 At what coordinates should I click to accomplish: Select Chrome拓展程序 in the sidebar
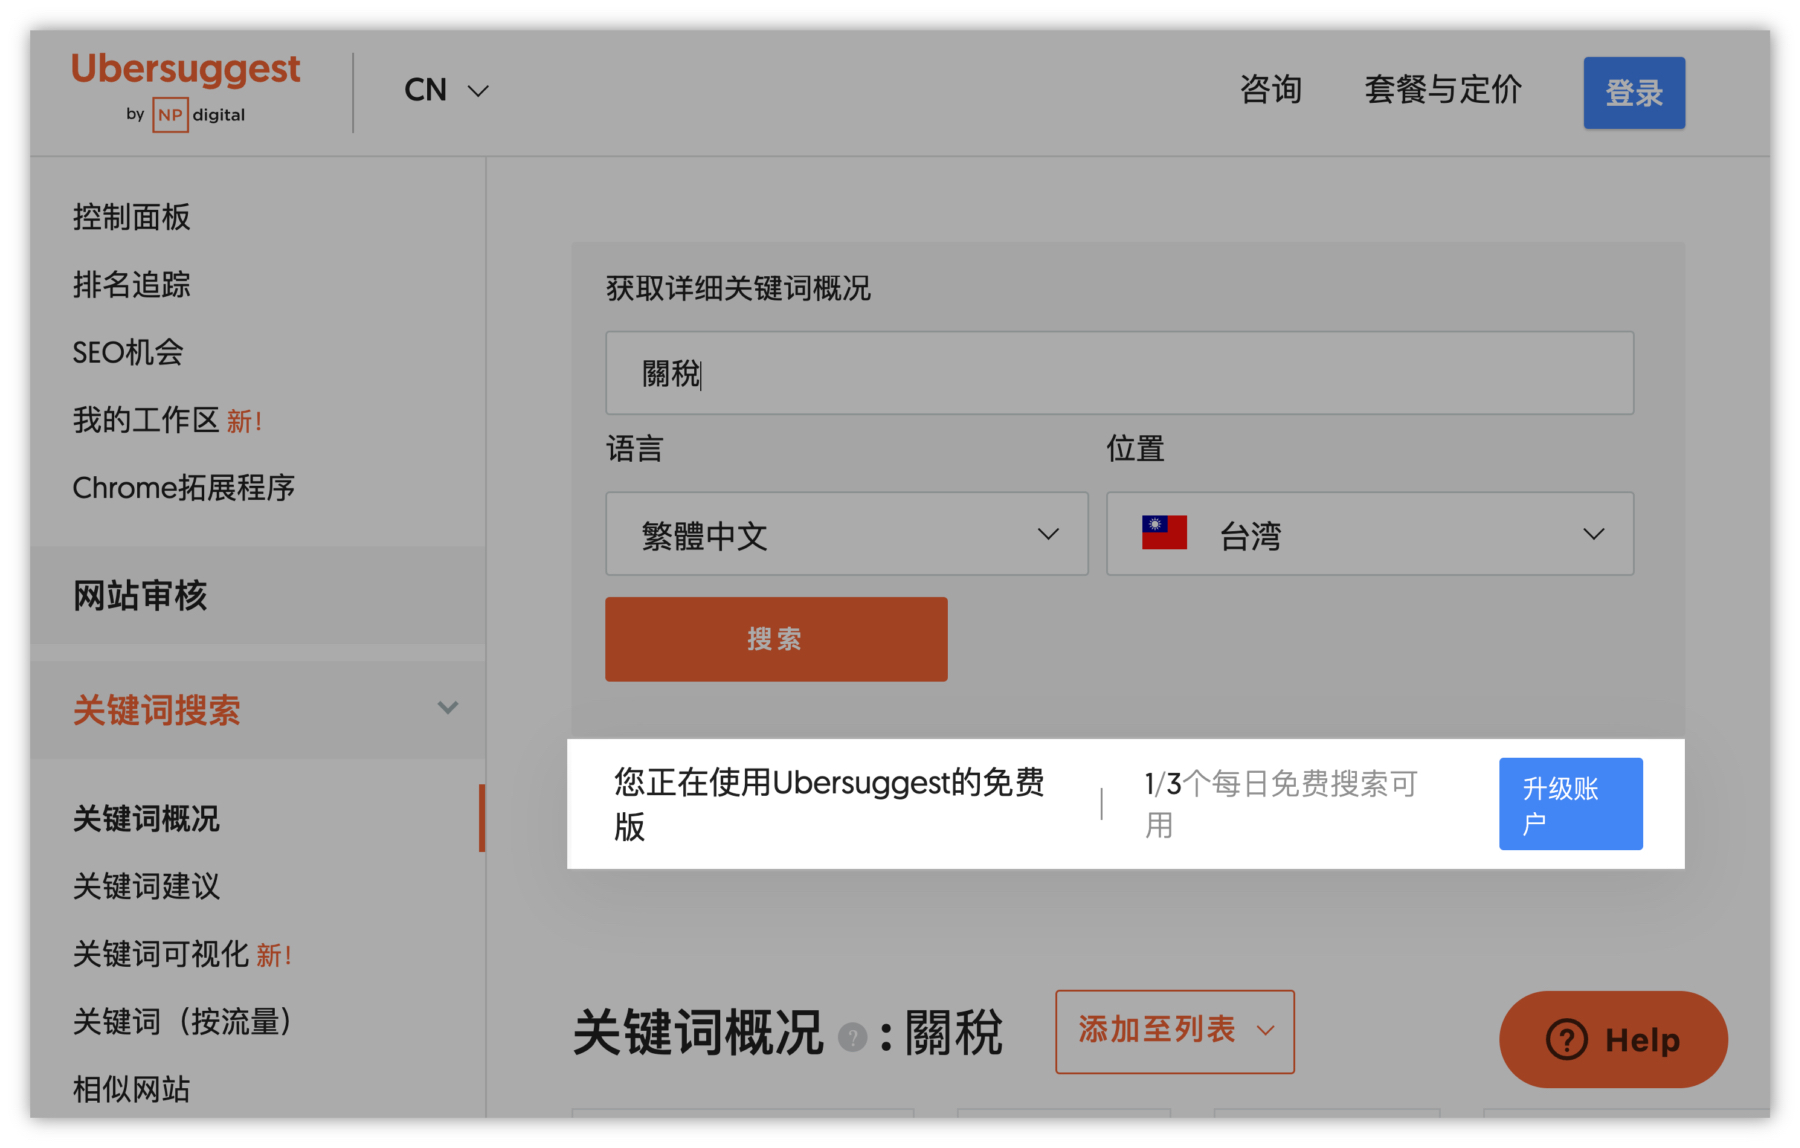click(x=183, y=488)
